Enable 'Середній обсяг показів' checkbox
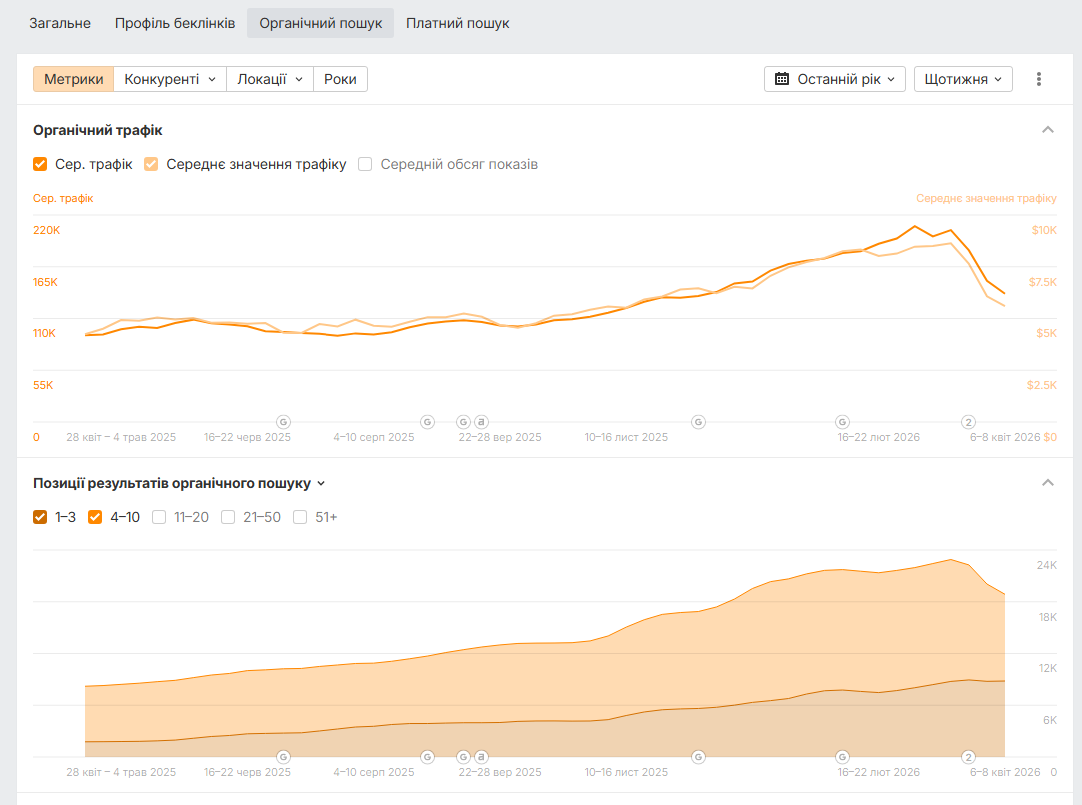Viewport: 1082px width, 805px height. pos(365,164)
